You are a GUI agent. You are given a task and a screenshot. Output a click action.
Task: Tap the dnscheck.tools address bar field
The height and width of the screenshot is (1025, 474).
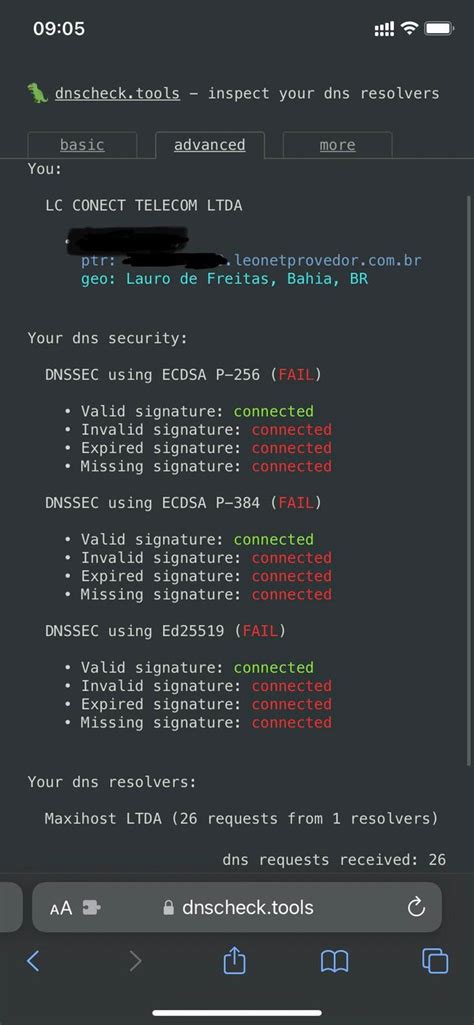coord(237,907)
